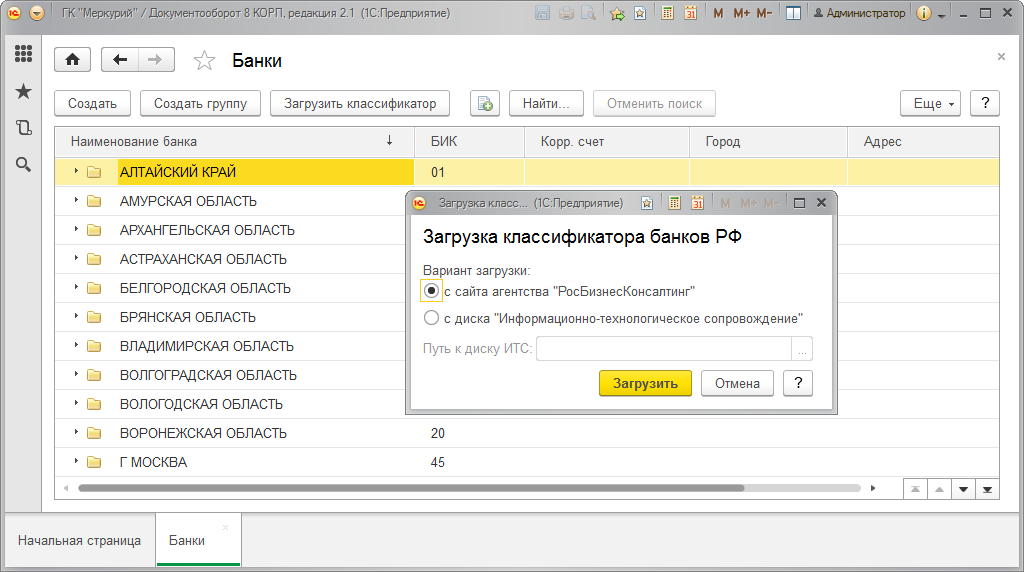Expand the АМУРСКАЯ ОБЛАСТЬ group
This screenshot has height=572, width=1024.
76,200
